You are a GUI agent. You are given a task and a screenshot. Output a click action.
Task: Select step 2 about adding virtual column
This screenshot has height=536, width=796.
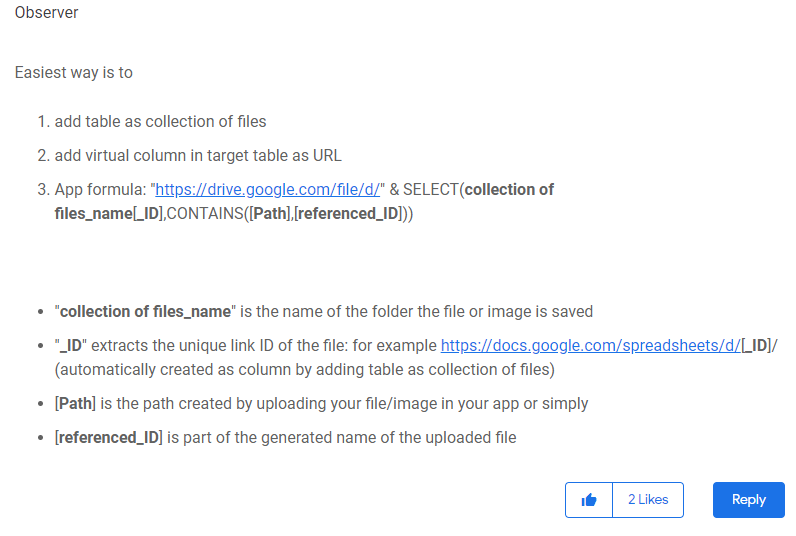tap(198, 155)
